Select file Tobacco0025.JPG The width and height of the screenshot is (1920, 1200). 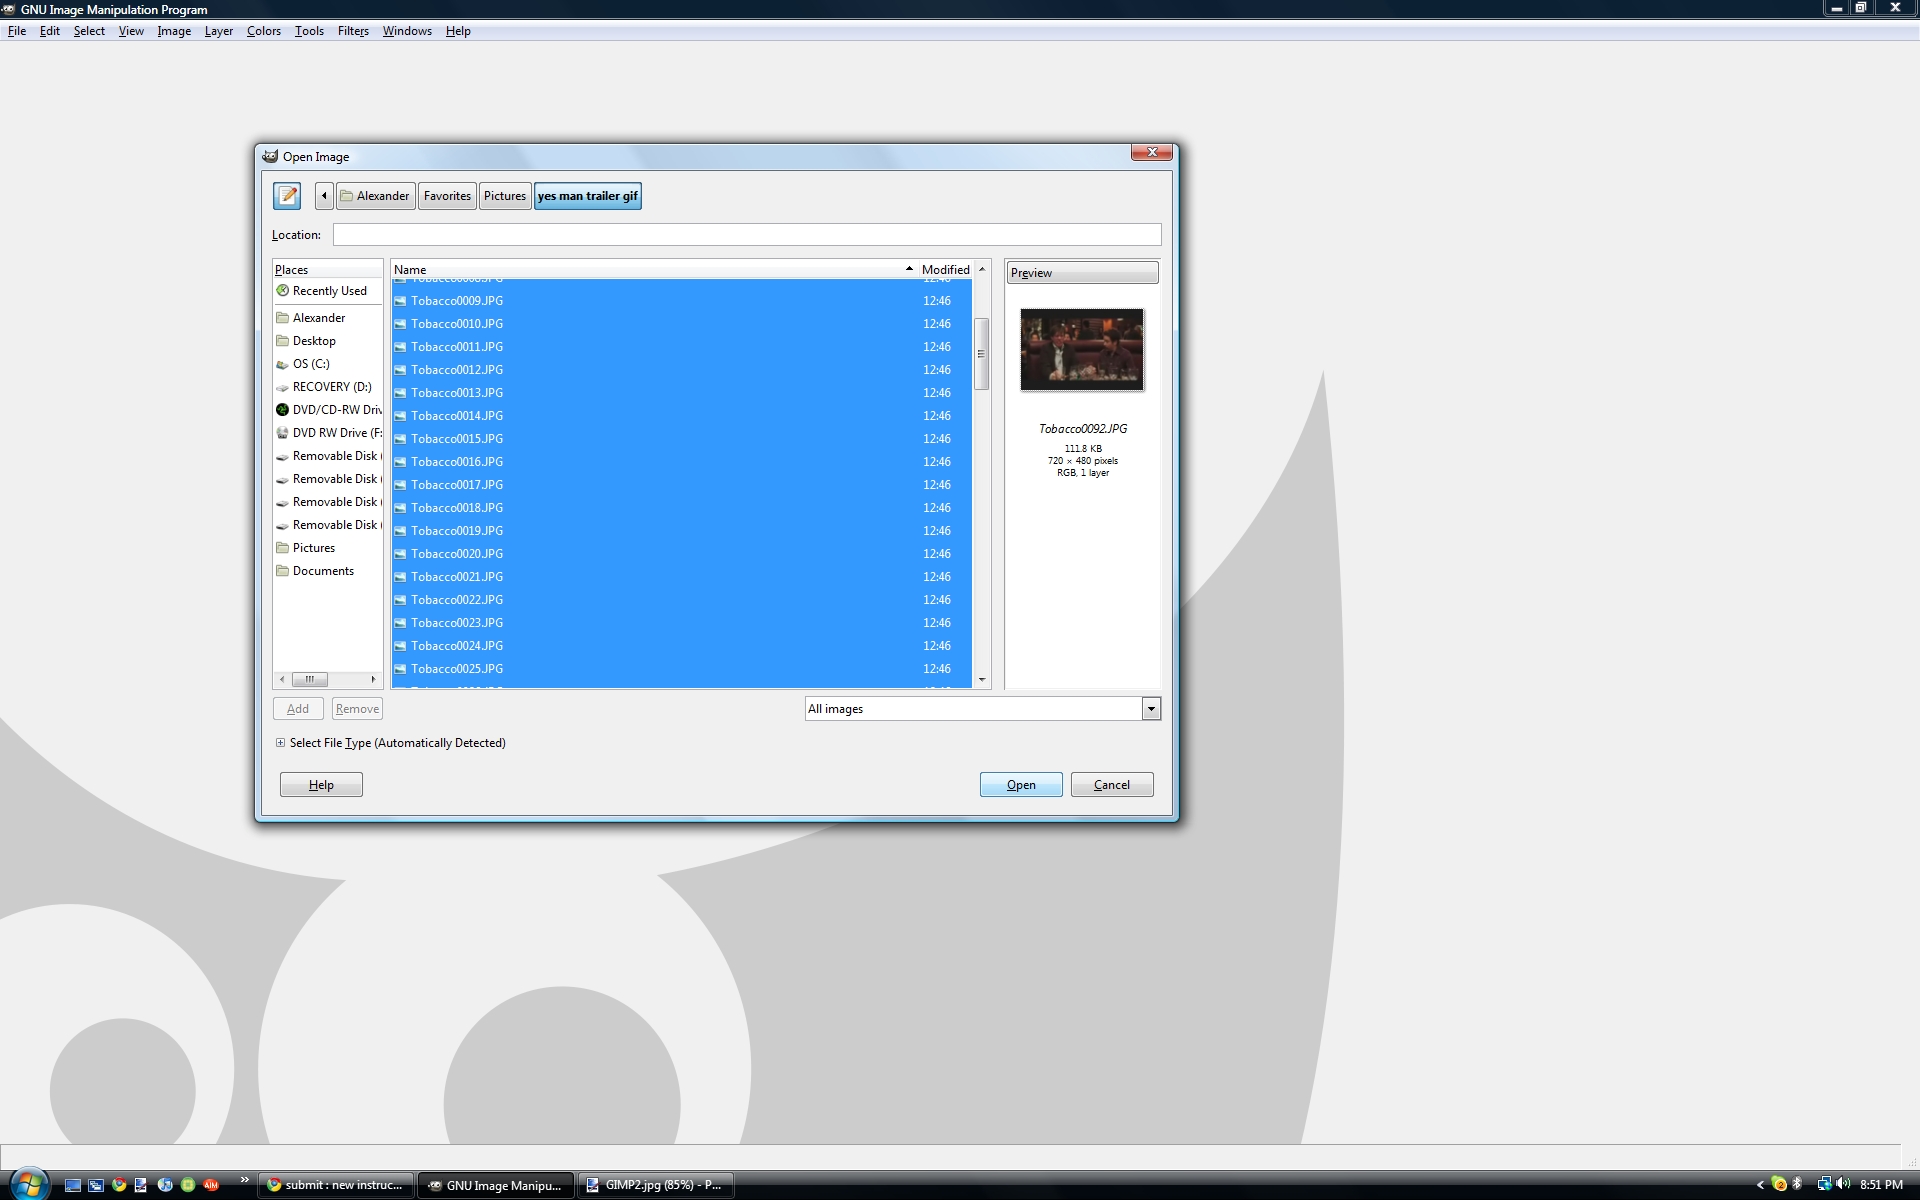681,669
